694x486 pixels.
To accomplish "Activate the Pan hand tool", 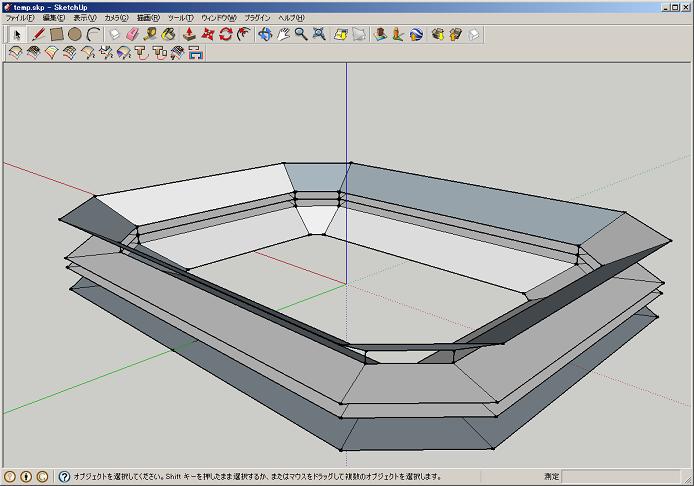I will [283, 34].
